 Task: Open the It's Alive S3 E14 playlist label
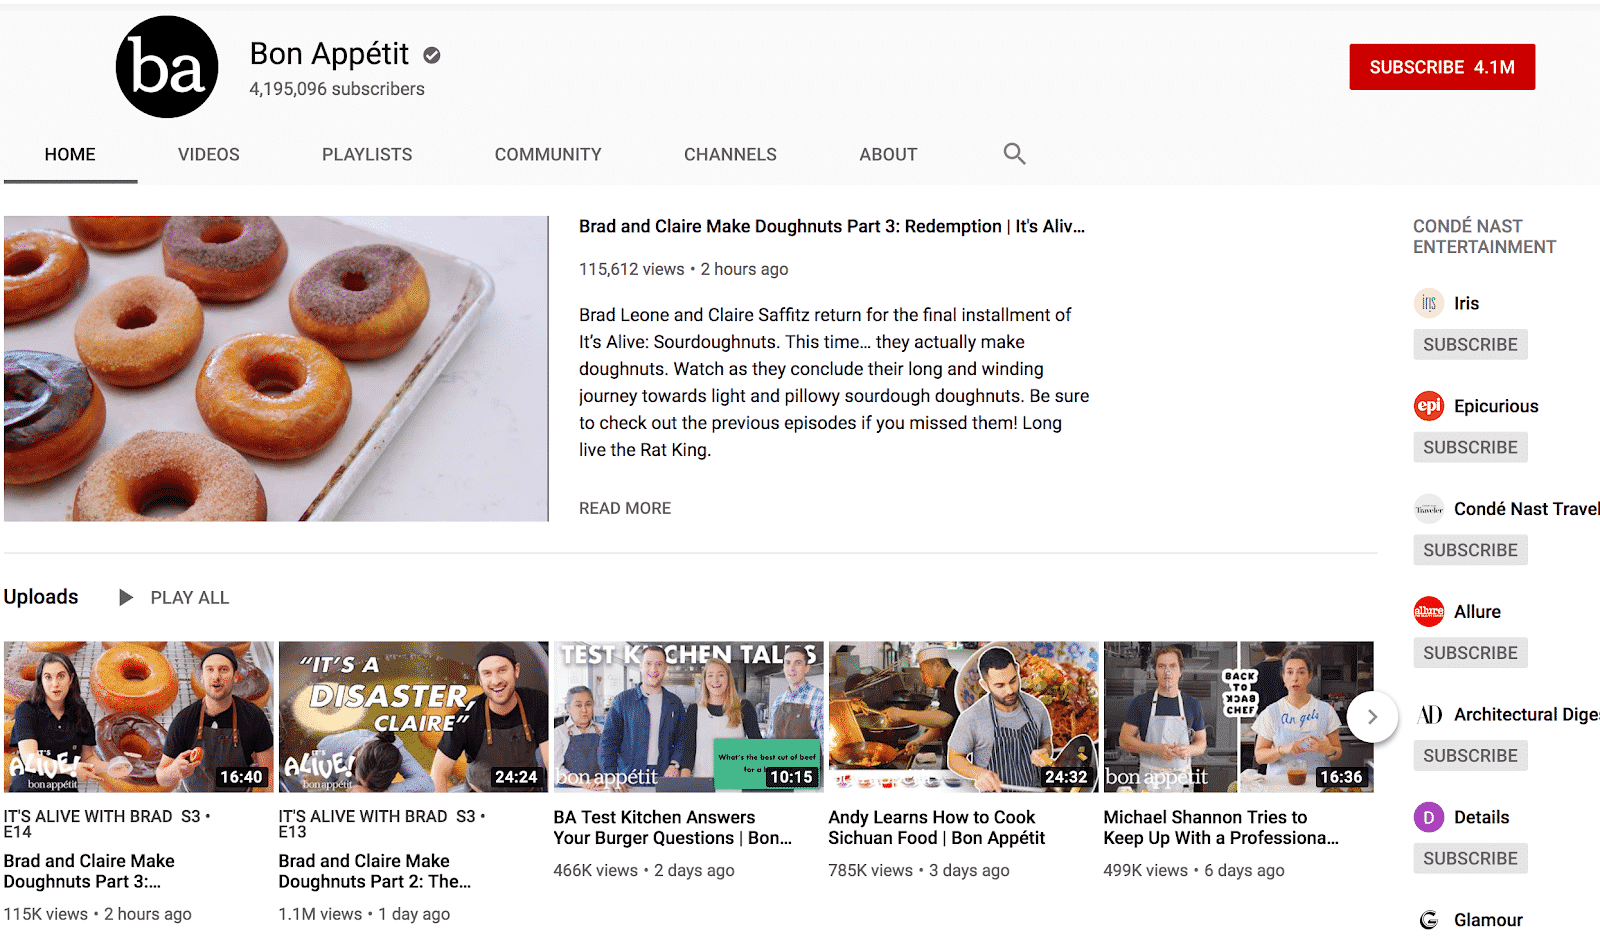coord(107,824)
